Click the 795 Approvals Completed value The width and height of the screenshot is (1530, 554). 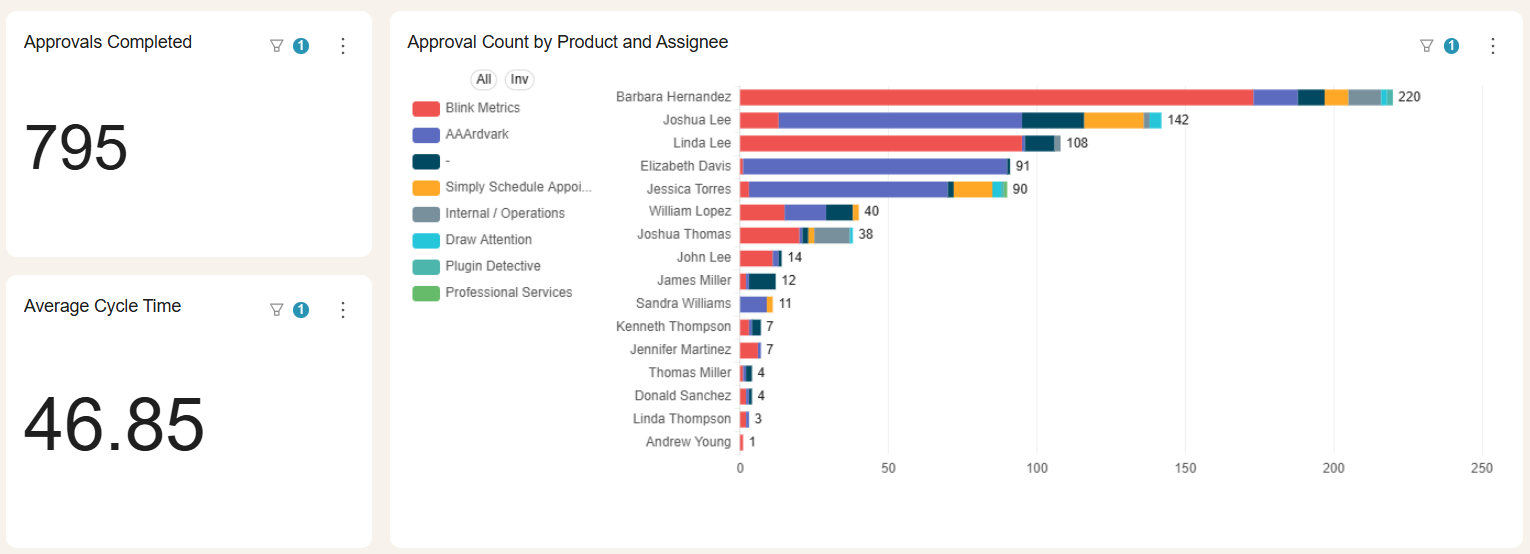point(76,149)
